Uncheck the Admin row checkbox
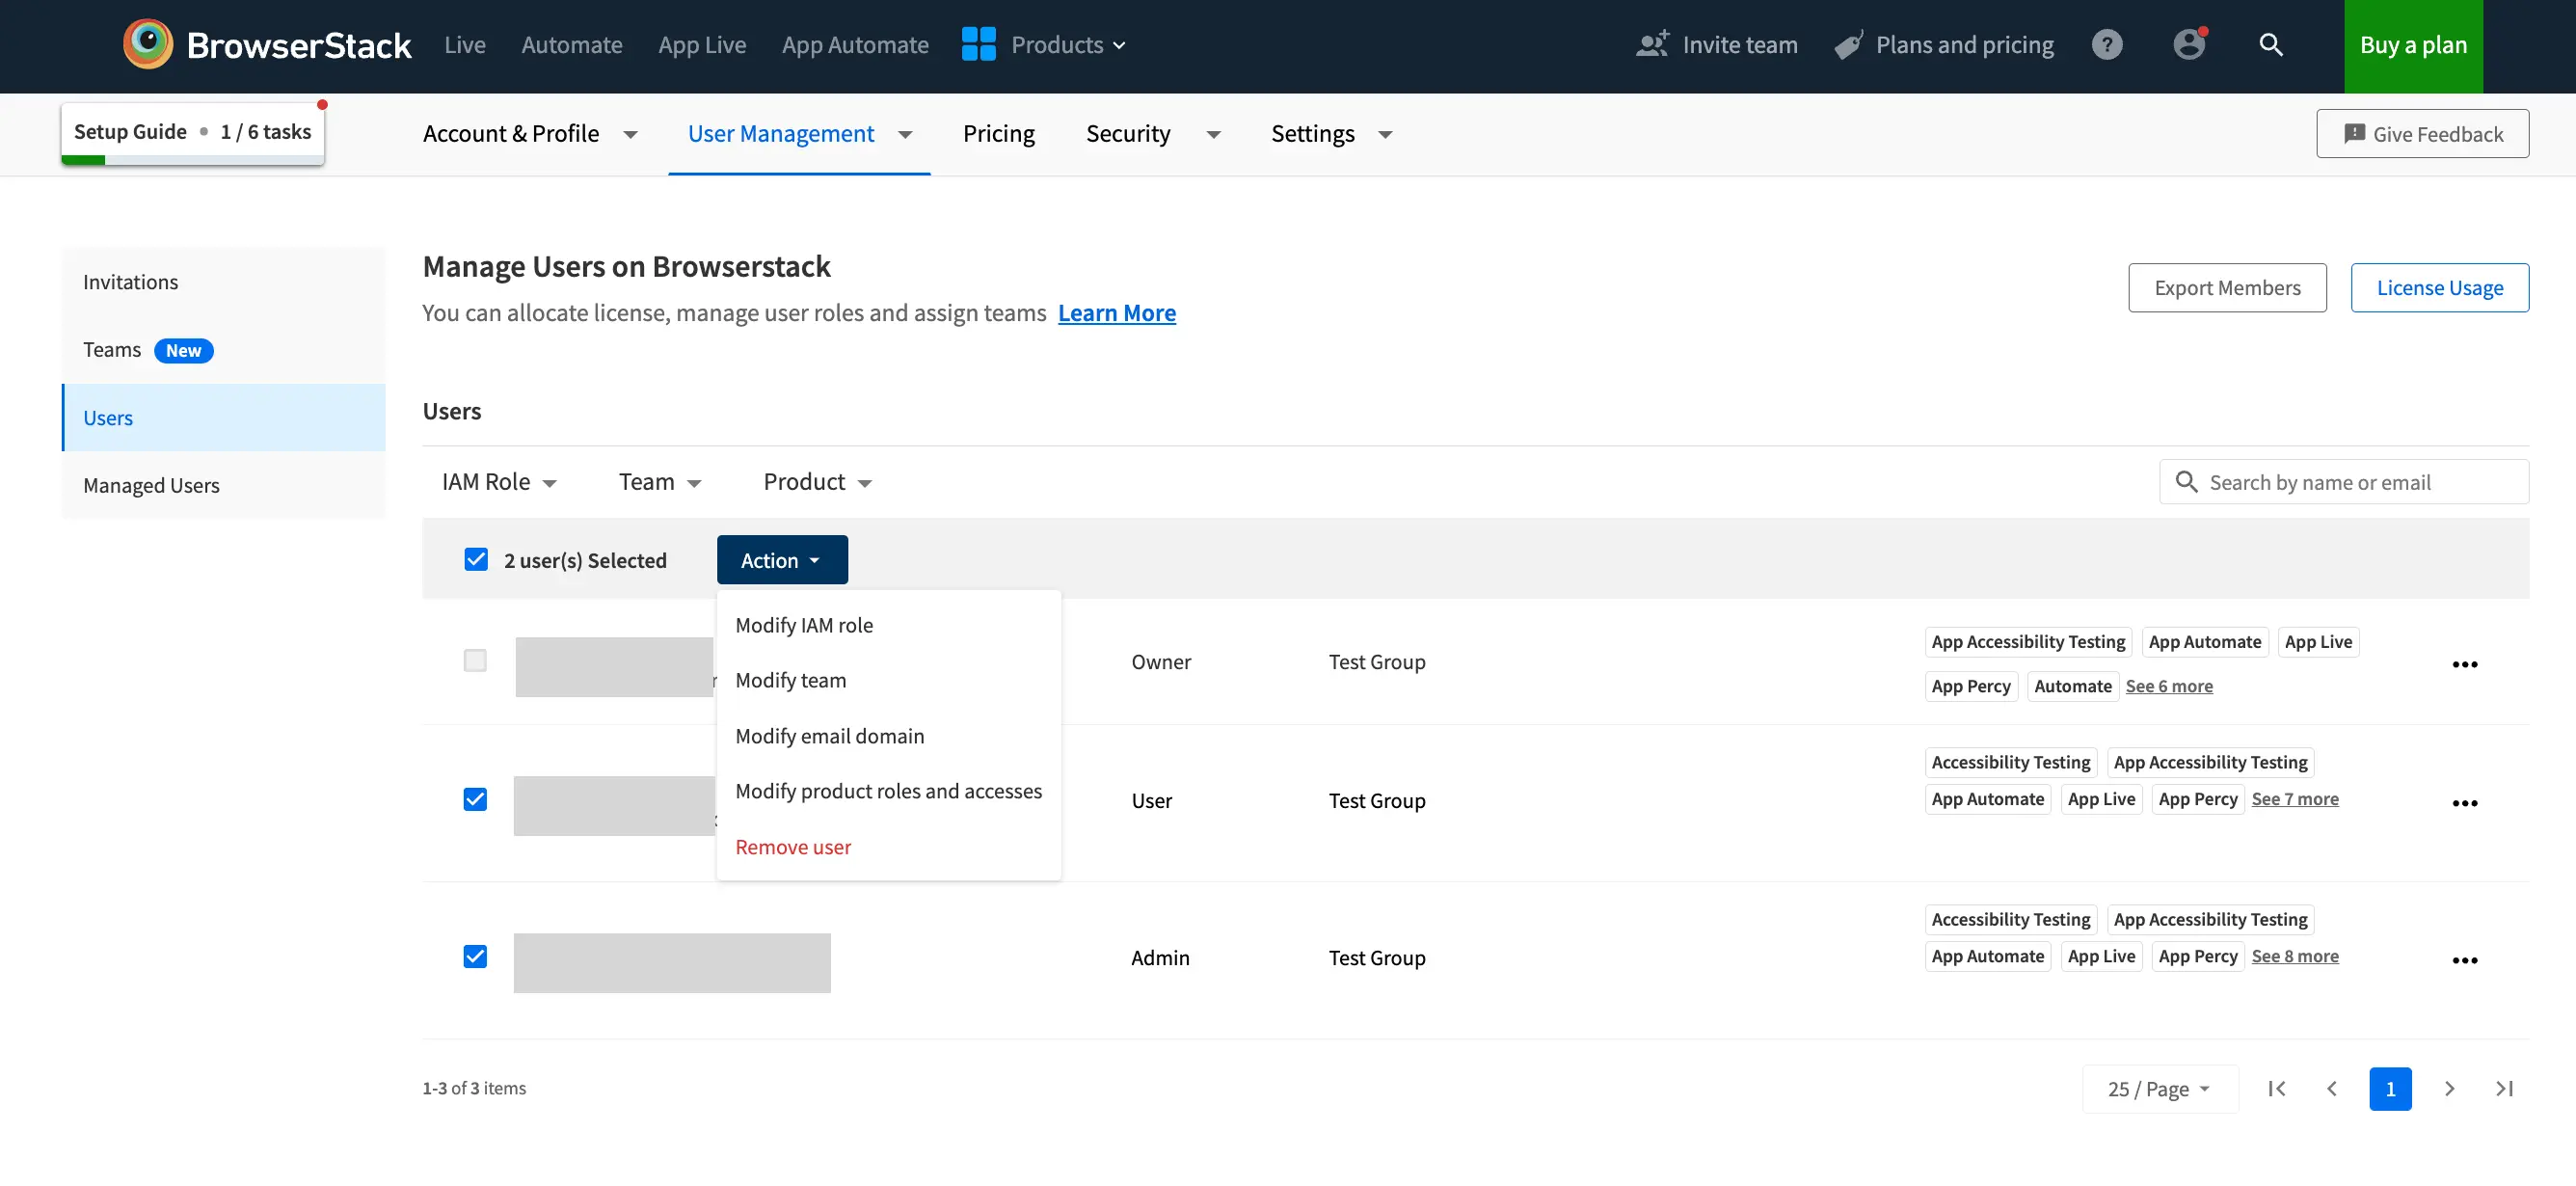The width and height of the screenshot is (2576, 1186). coord(475,956)
